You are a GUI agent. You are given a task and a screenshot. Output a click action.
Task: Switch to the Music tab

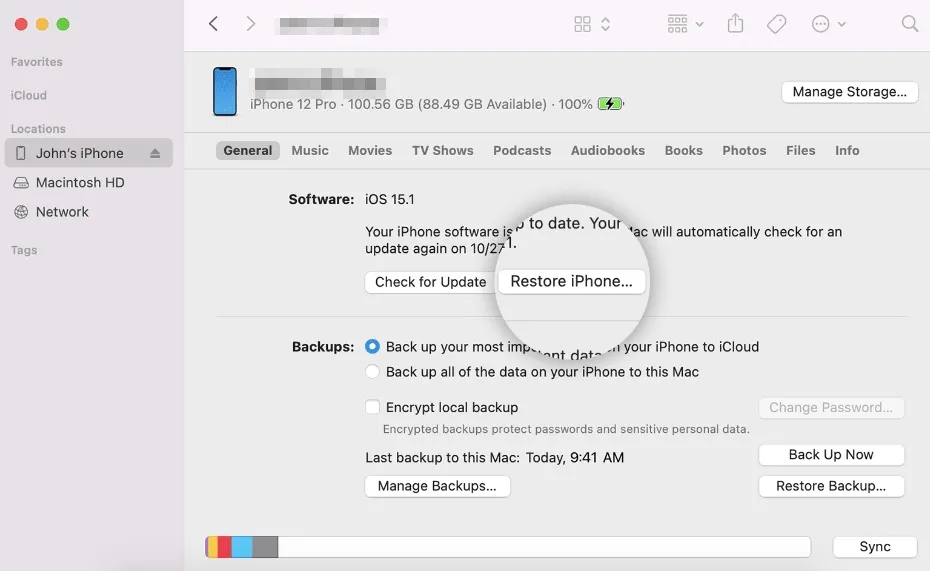click(x=310, y=151)
